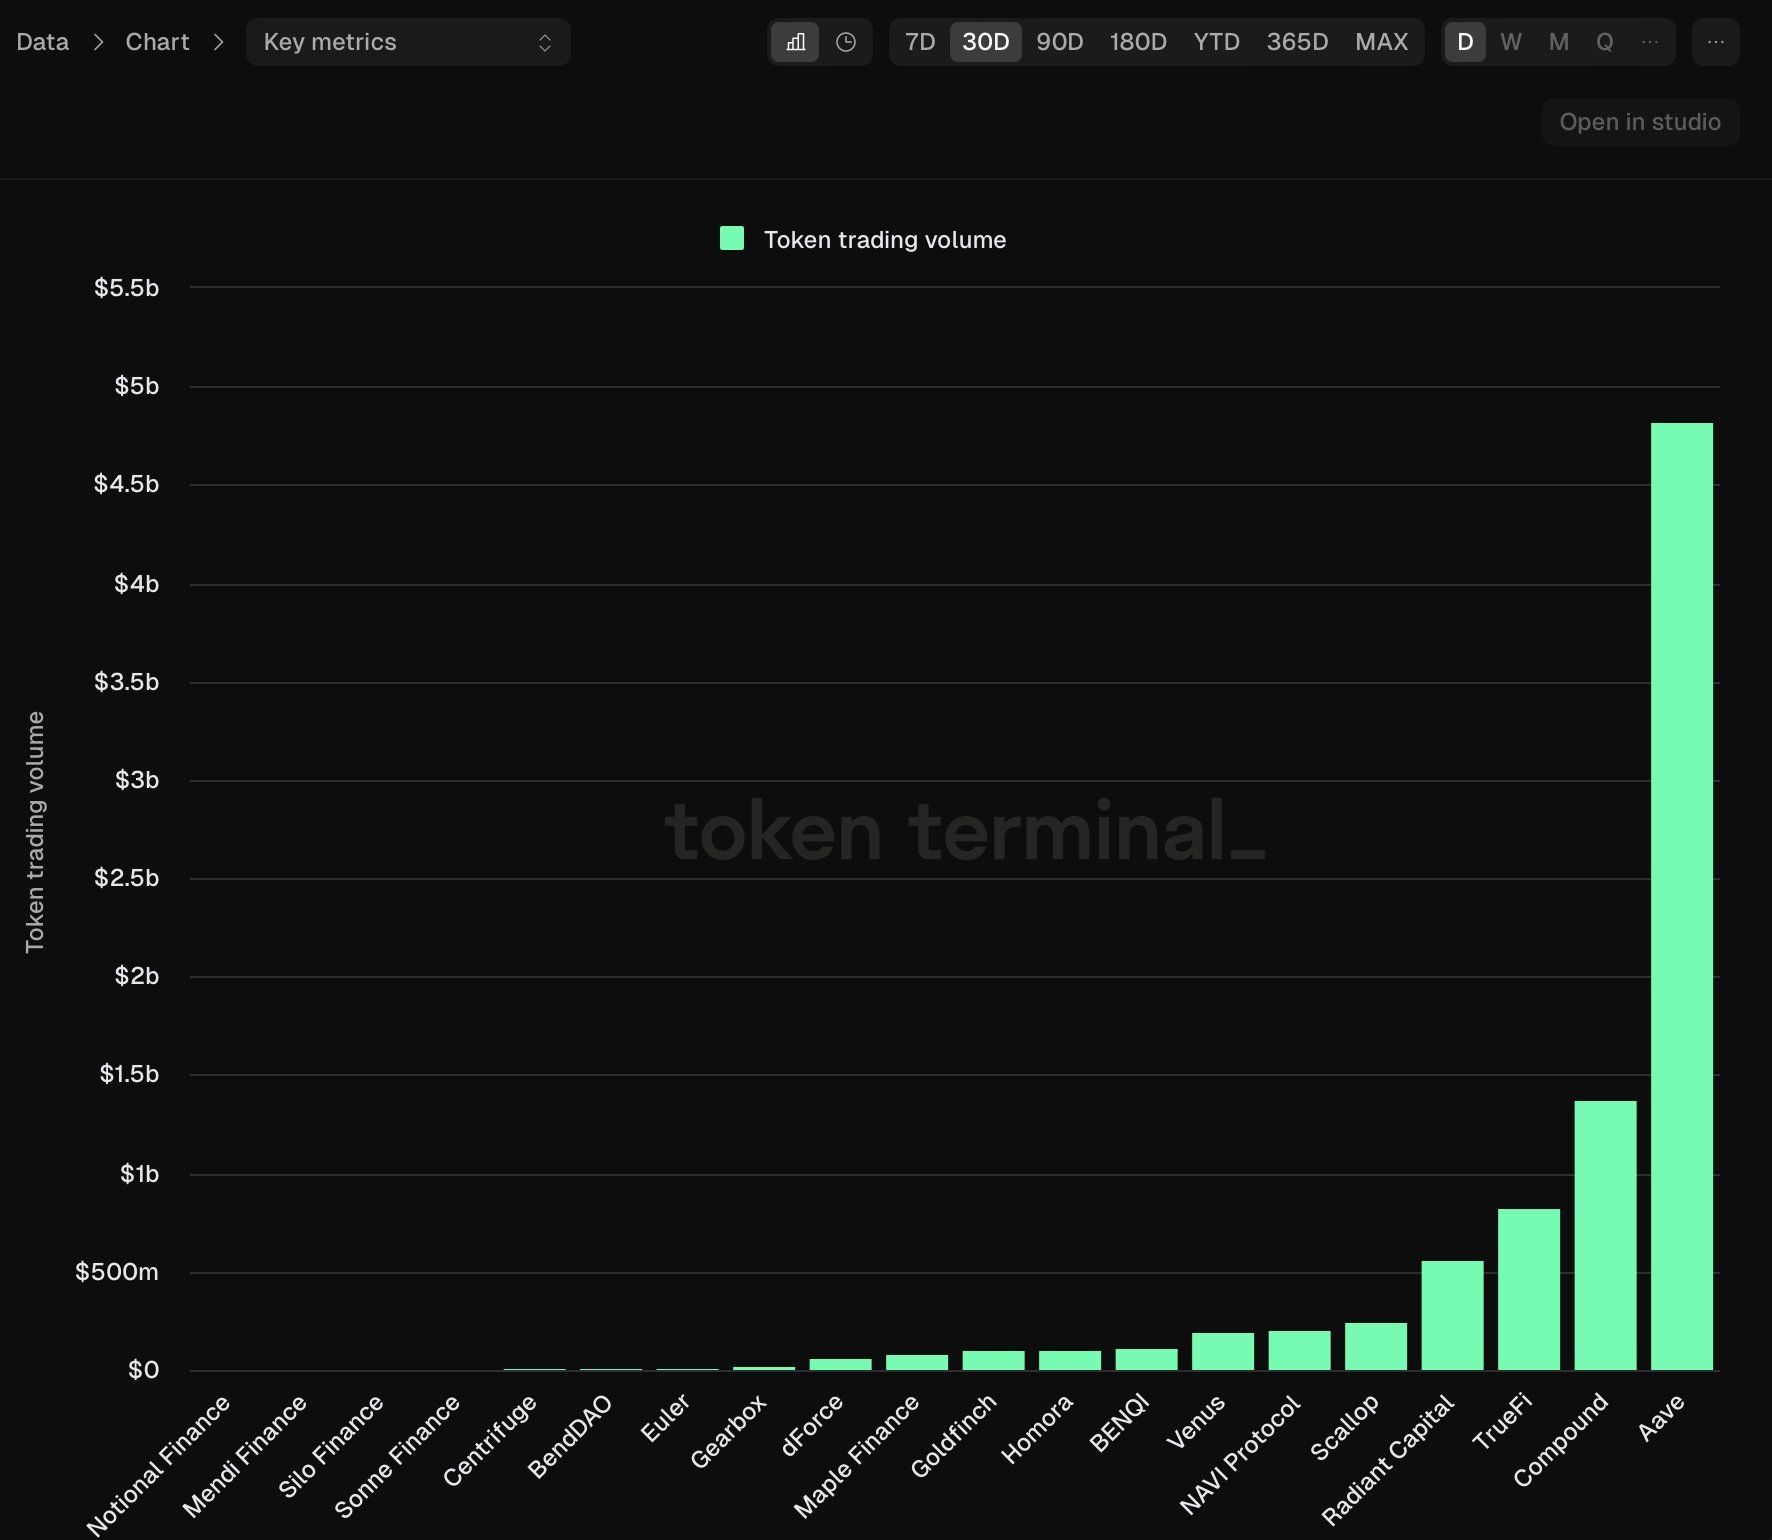This screenshot has width=1772, height=1540.
Task: Switch to bar chart view icon
Action: tap(795, 42)
